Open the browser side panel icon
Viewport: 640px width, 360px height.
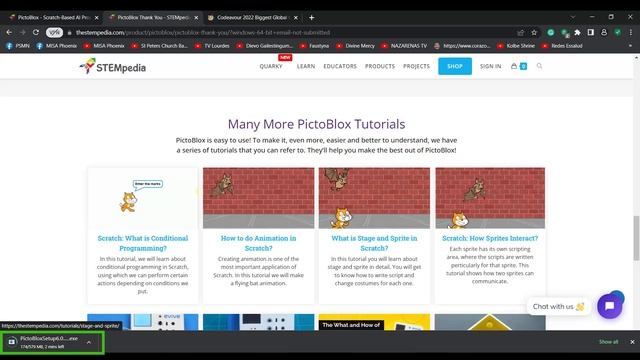(x=591, y=32)
